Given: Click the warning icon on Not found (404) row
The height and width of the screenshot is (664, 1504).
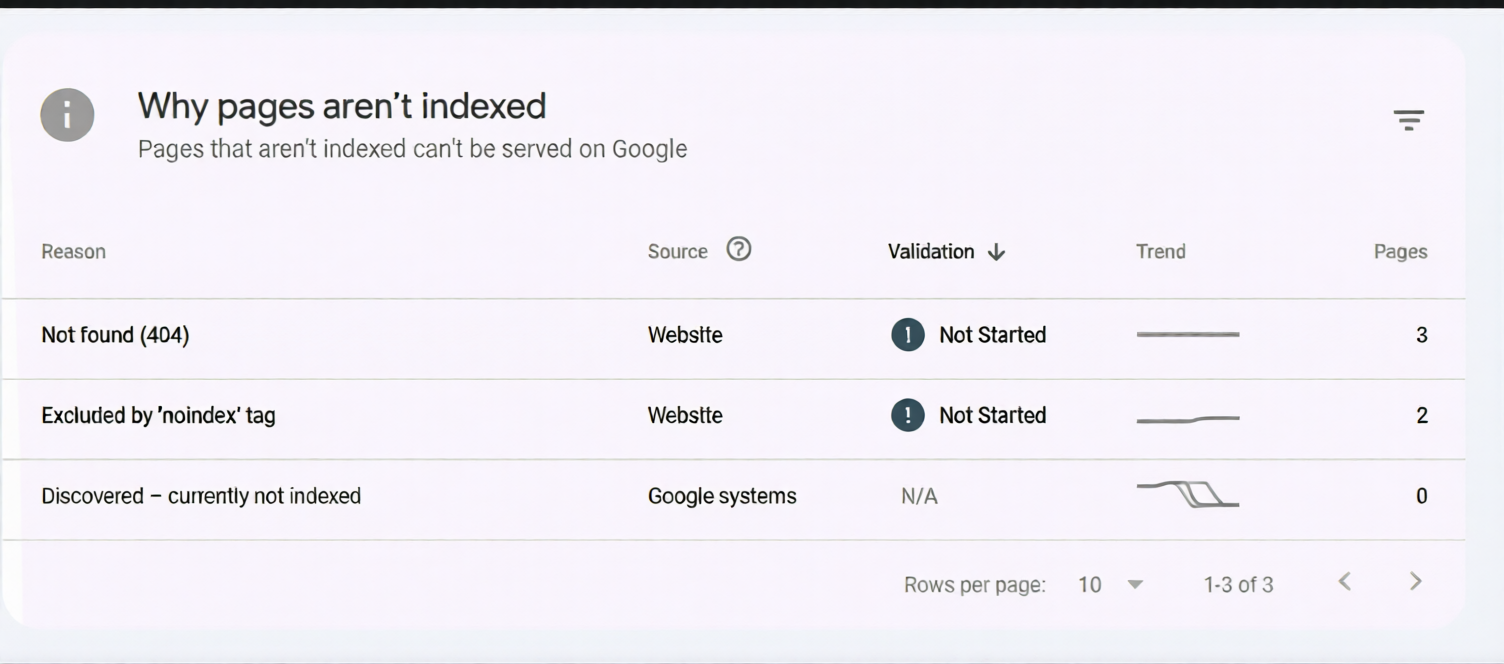Looking at the screenshot, I should [907, 335].
